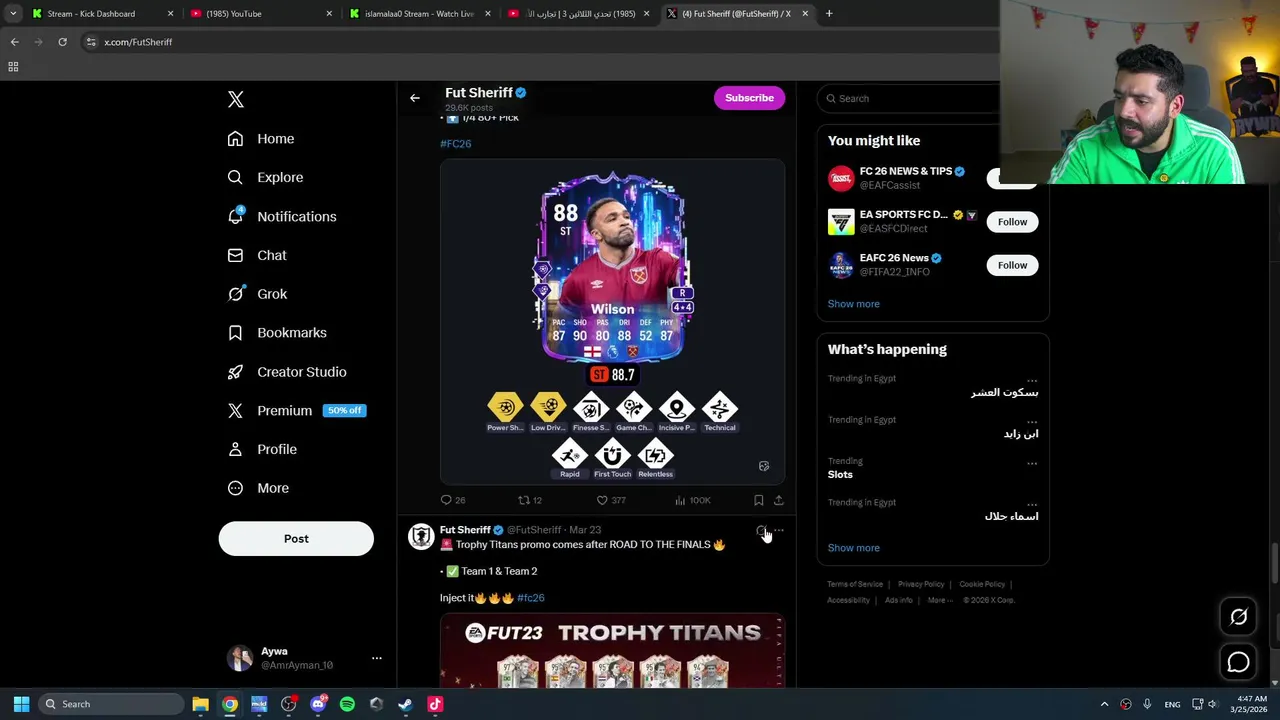Open options for the Slots trend

(x=1032, y=463)
